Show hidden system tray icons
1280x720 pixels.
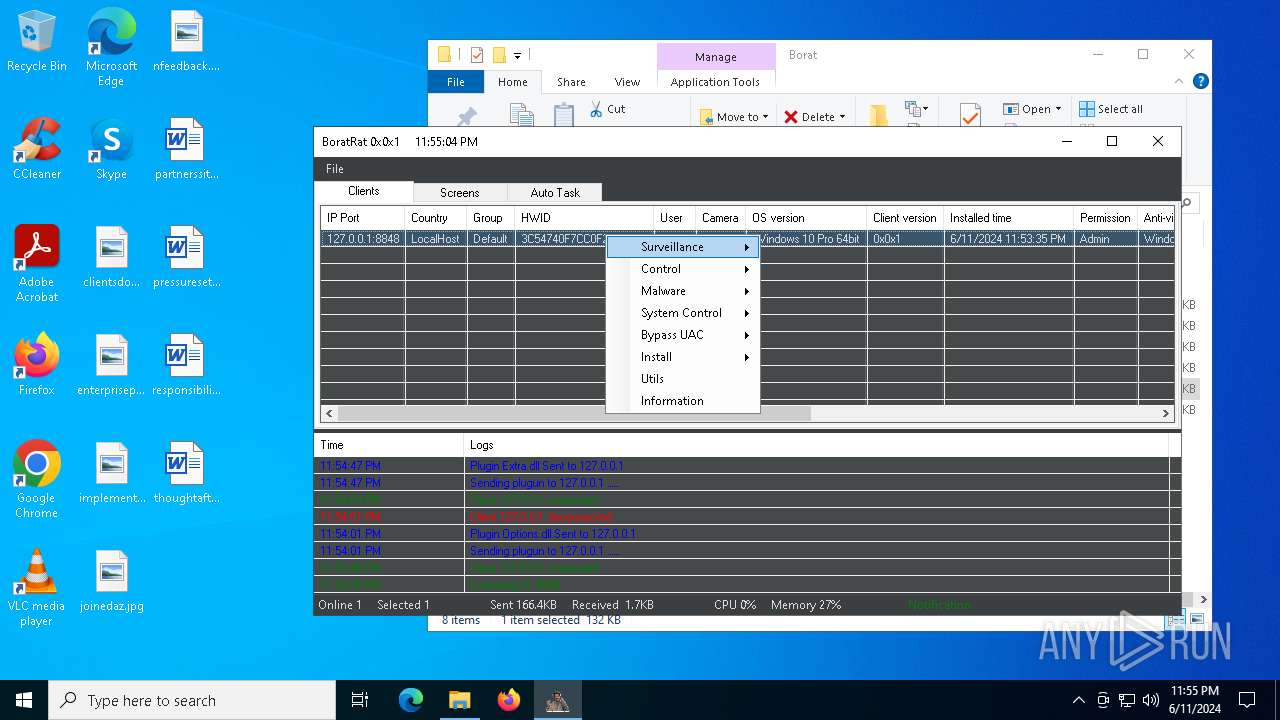pos(1078,700)
